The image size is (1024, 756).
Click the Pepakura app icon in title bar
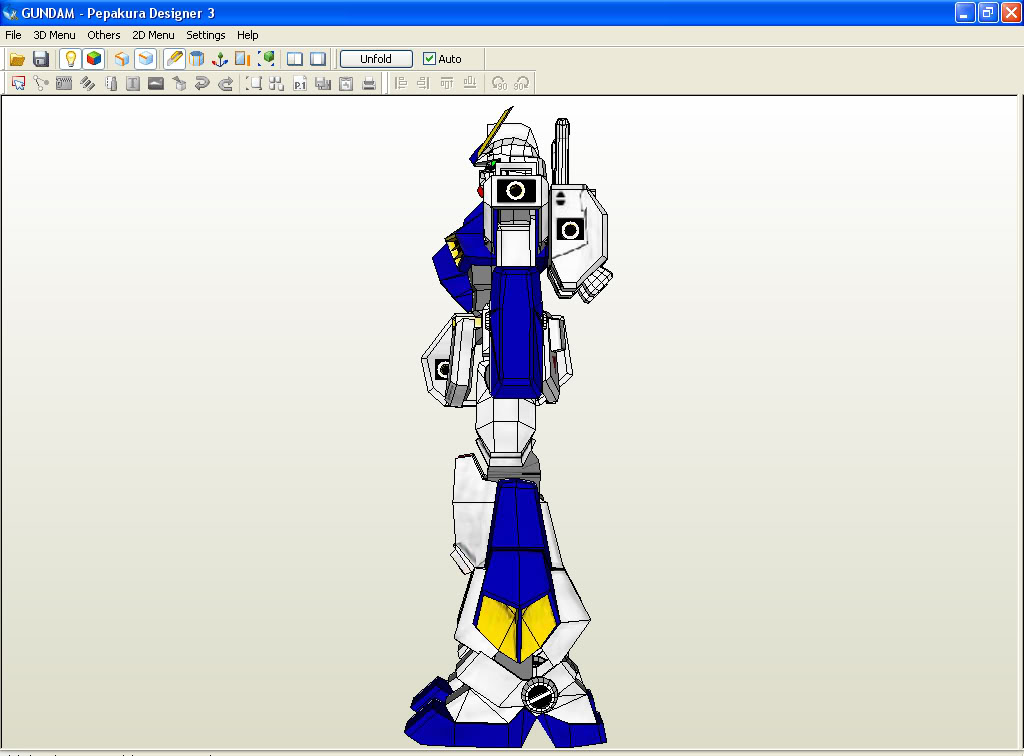tap(10, 13)
